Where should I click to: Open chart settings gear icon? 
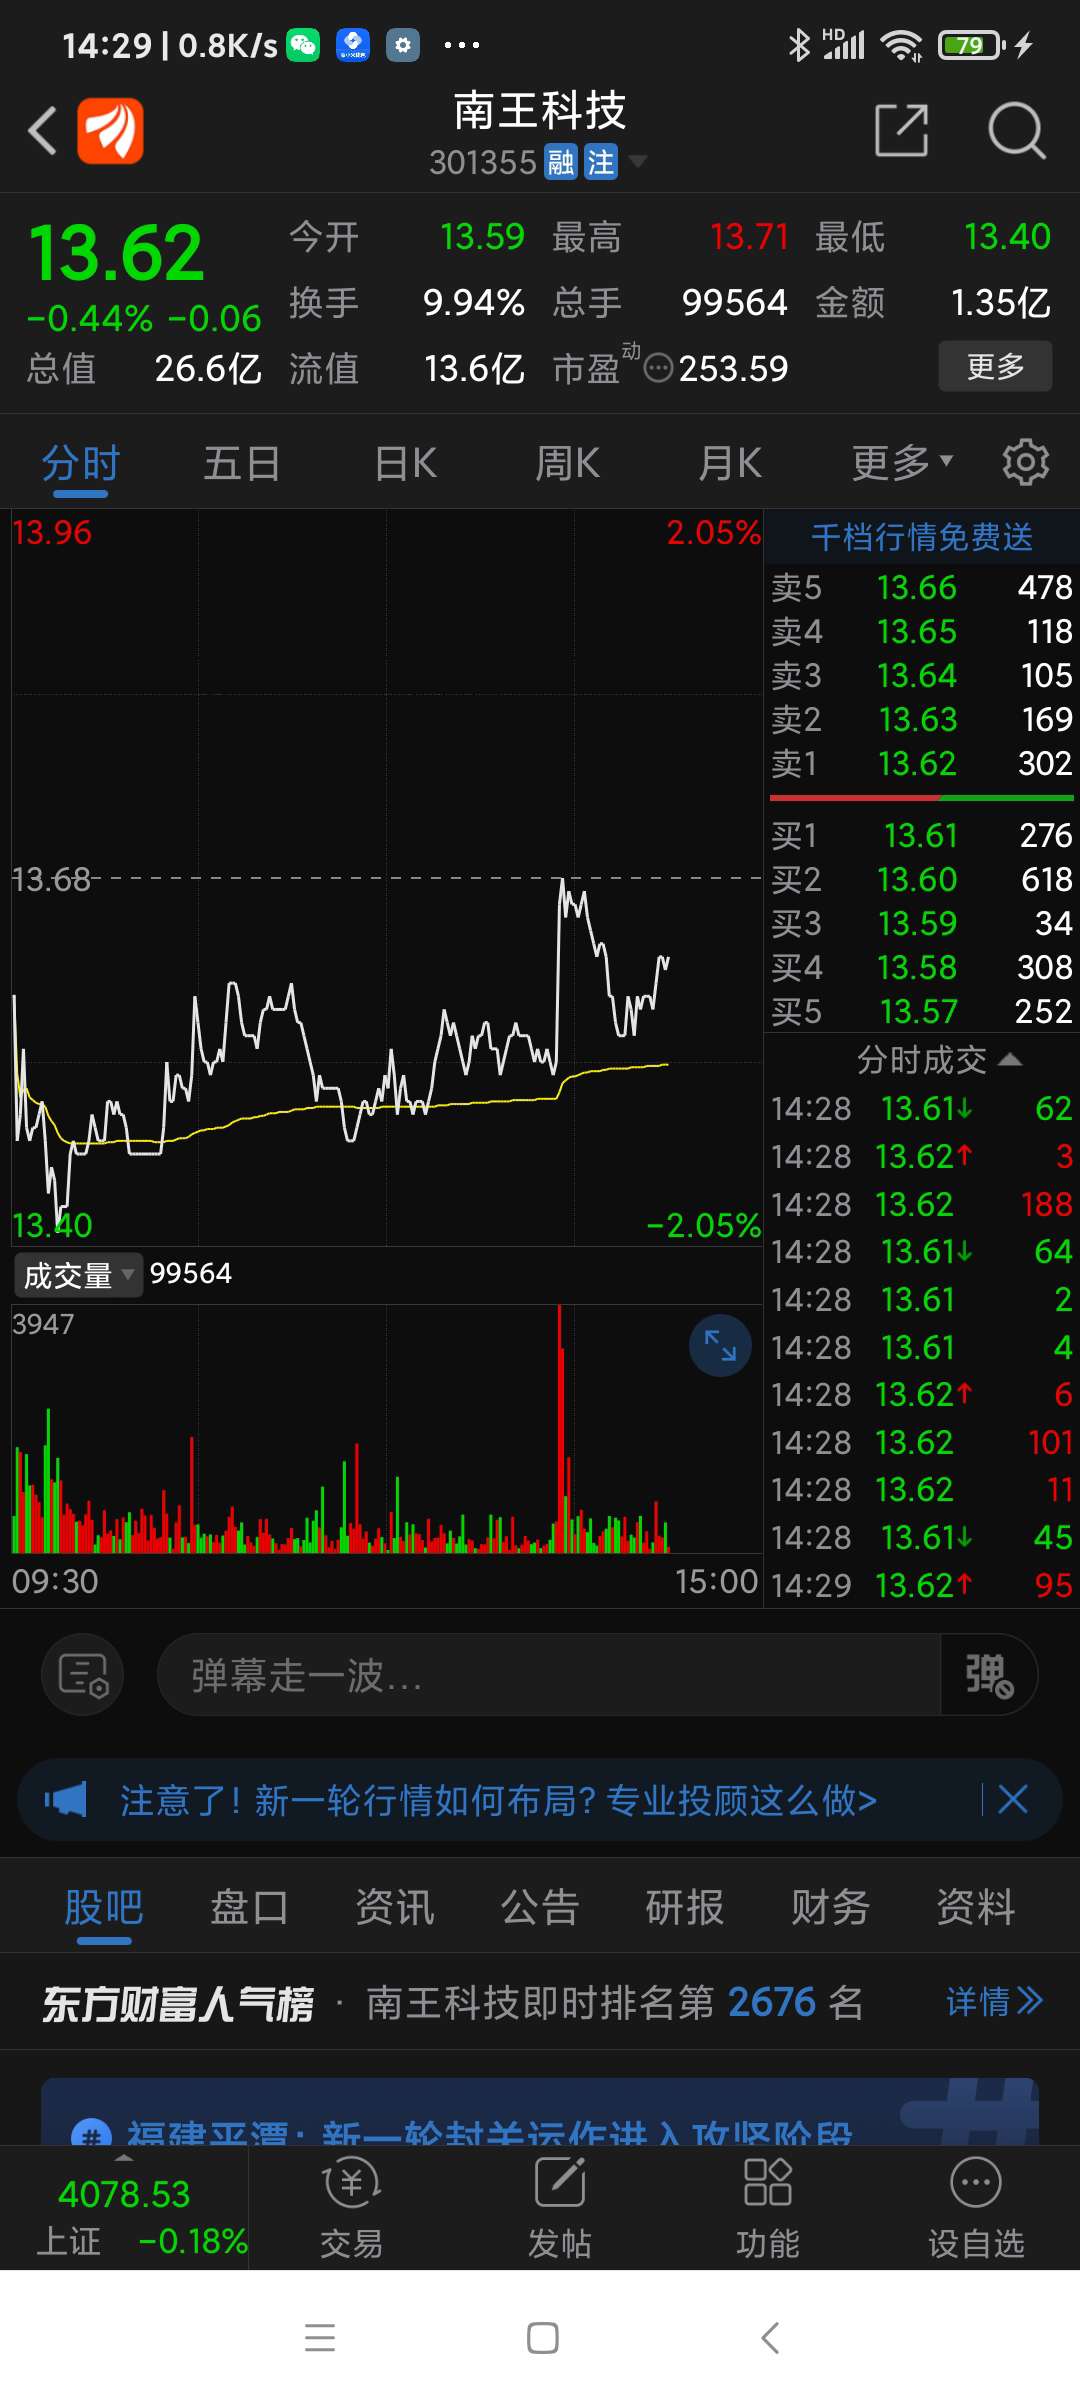coord(1026,462)
